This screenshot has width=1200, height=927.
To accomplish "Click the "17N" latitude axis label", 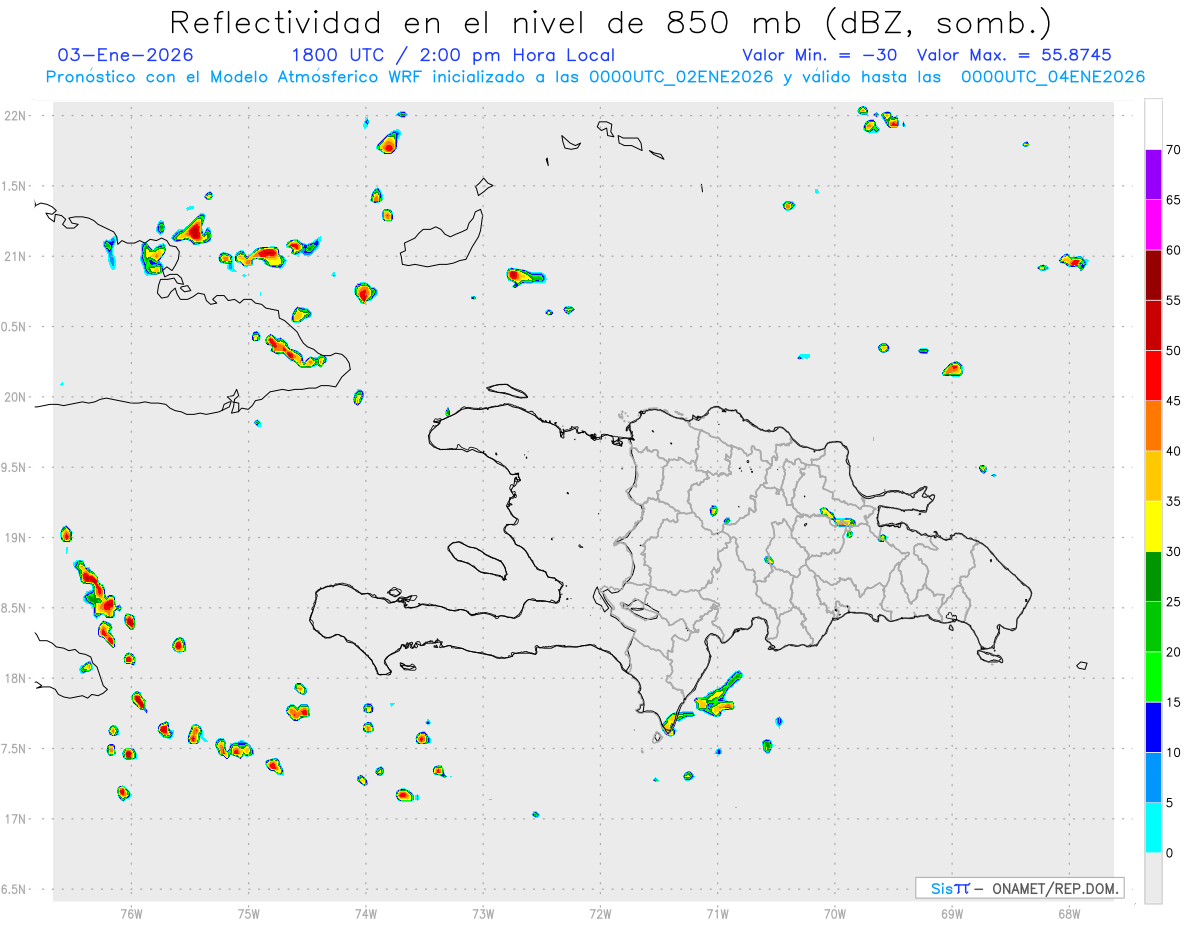I will point(15,819).
